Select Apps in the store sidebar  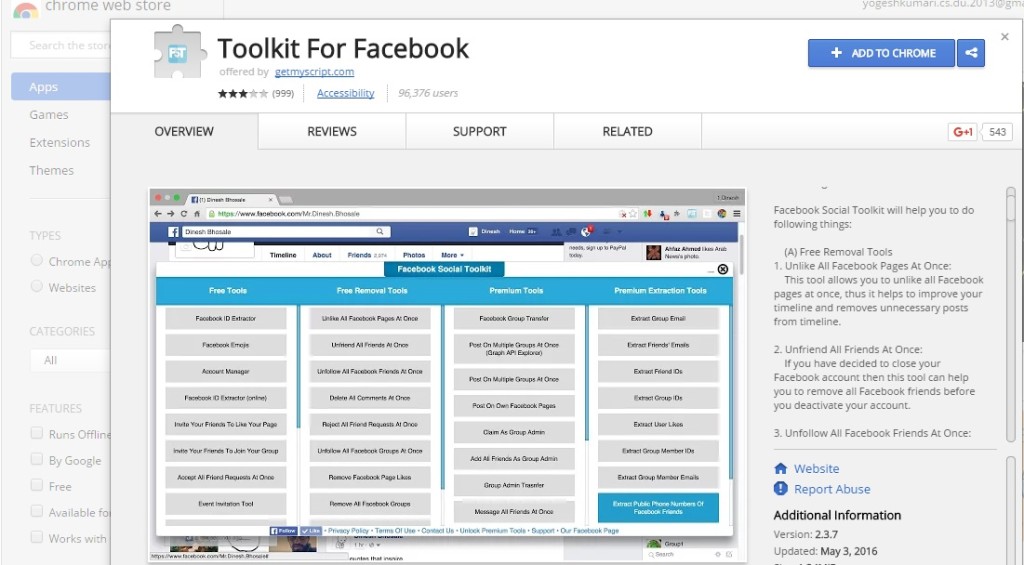pyautogui.click(x=61, y=87)
